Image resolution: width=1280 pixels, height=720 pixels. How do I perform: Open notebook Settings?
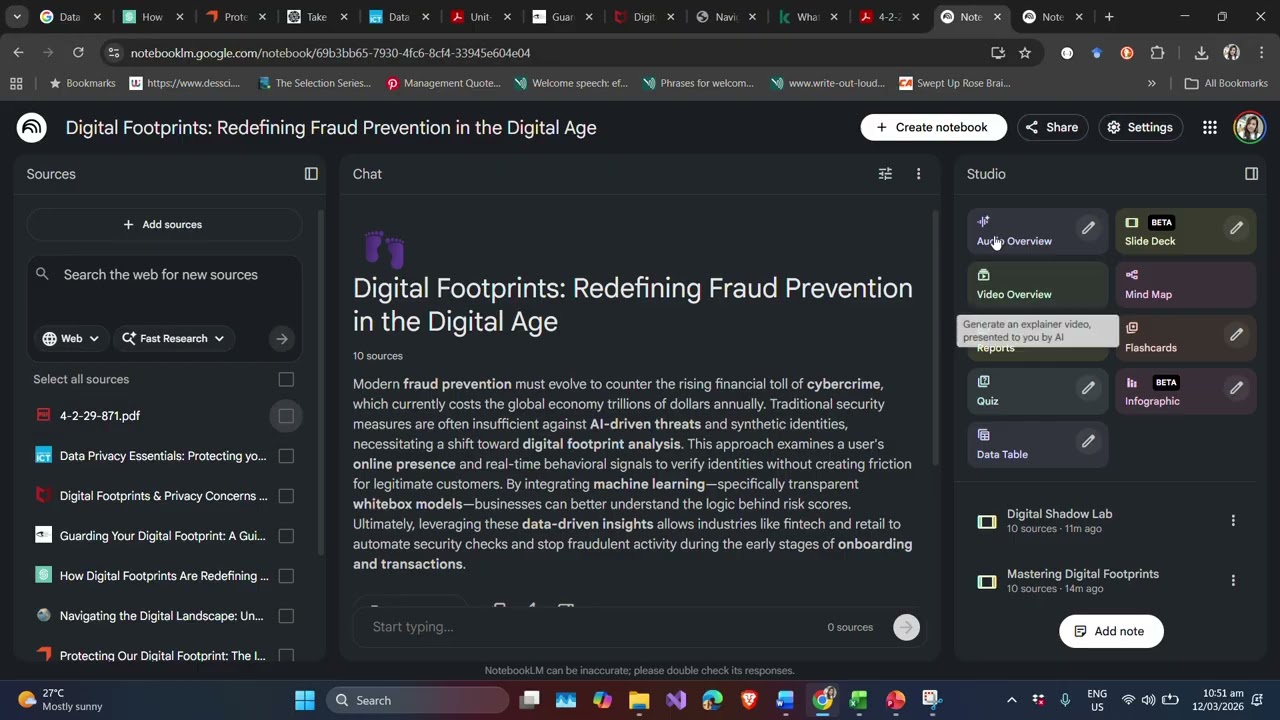1140,127
